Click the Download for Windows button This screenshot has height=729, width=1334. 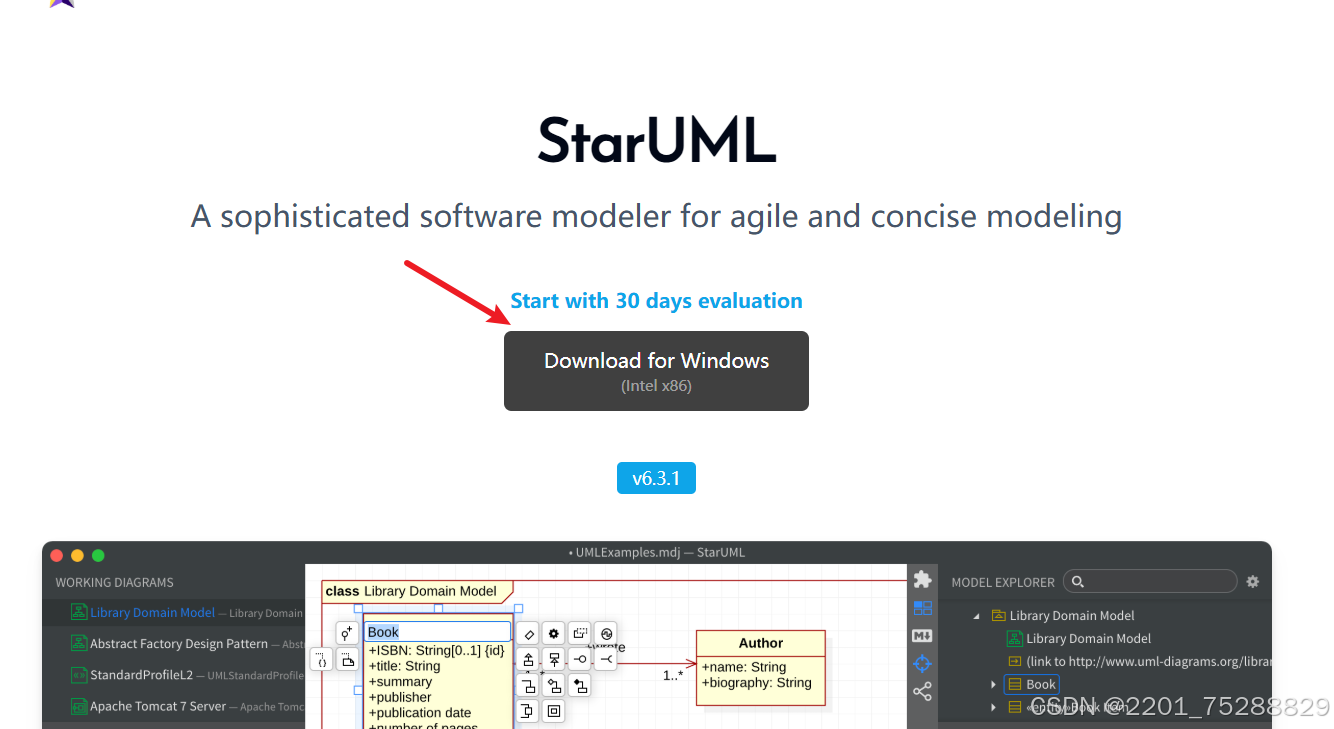(x=656, y=371)
